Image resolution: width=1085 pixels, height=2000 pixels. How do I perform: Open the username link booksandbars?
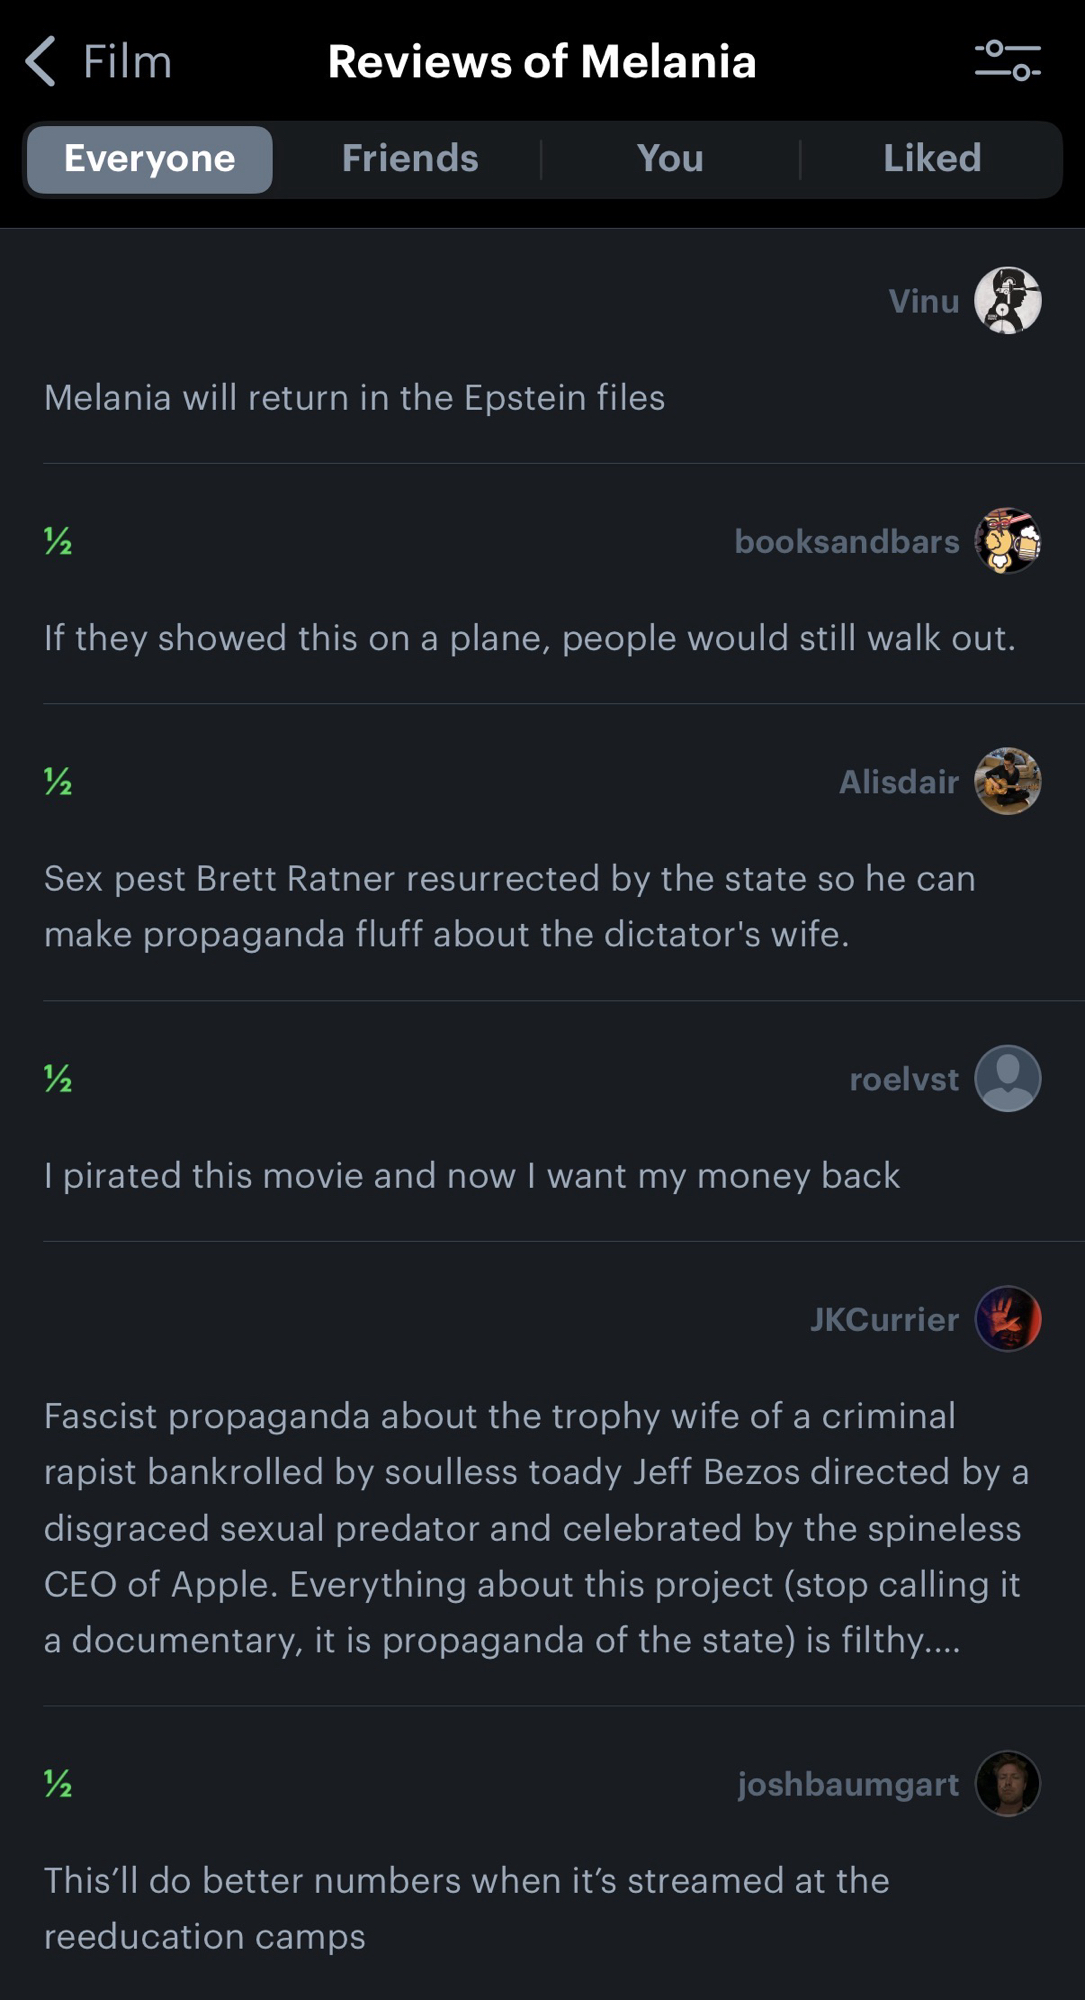pyautogui.click(x=846, y=541)
